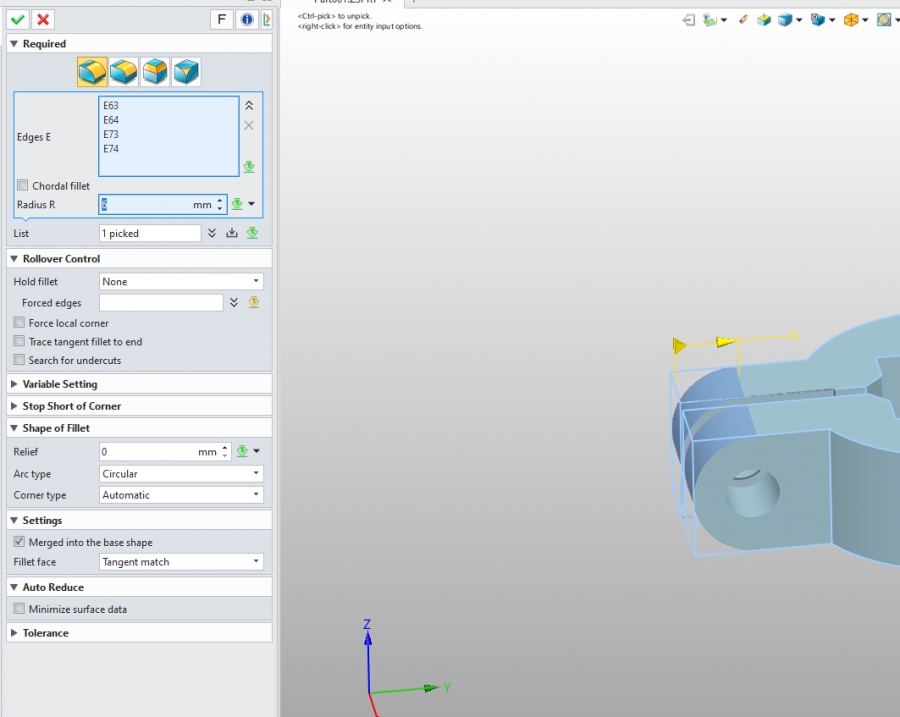Click the List import tray icon
Image resolution: width=900 pixels, height=717 pixels.
pos(232,233)
